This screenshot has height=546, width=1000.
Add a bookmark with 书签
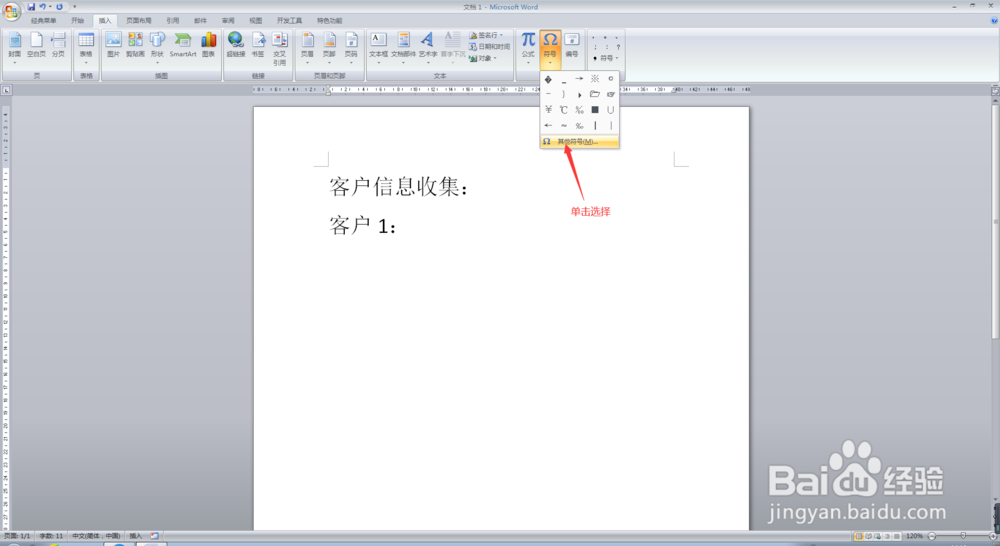258,45
